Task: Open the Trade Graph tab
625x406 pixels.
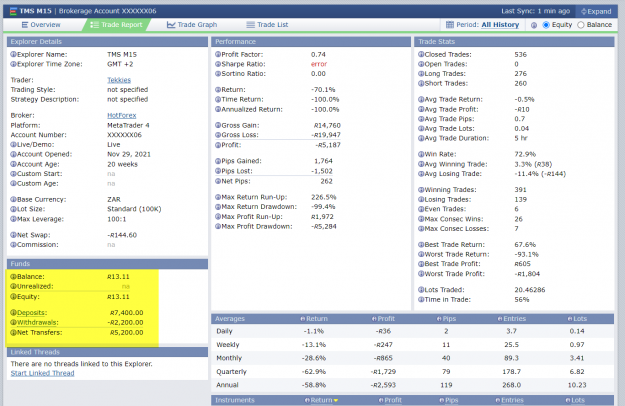Action: pos(192,25)
